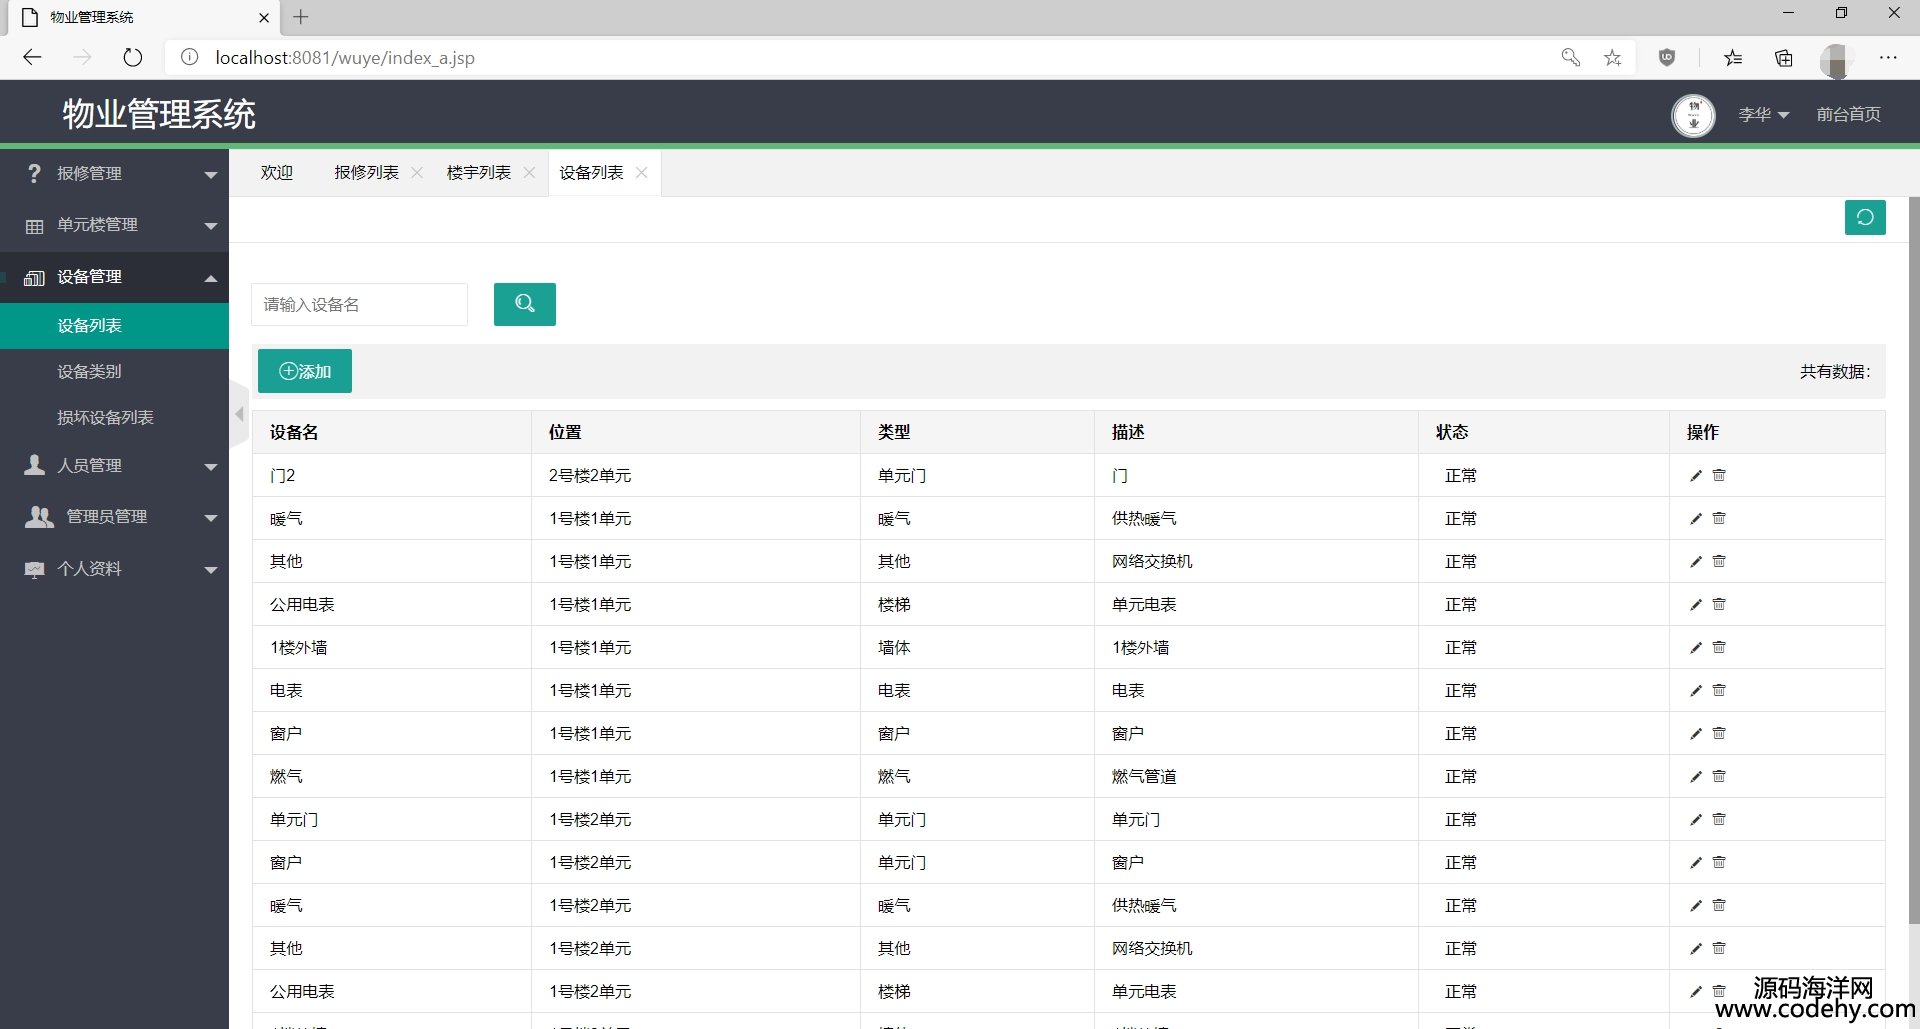Click the 添加 button
Viewport: 1920px width, 1029px height.
coord(305,371)
